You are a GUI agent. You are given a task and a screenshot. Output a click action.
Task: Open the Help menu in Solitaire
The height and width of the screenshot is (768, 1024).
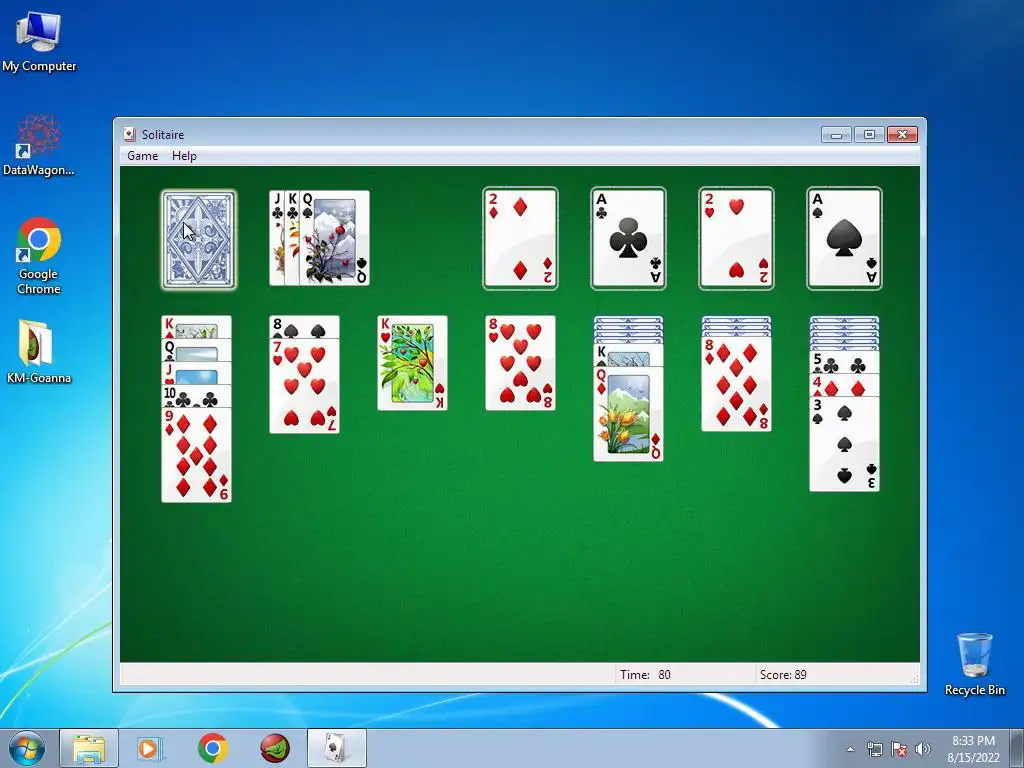pos(184,155)
